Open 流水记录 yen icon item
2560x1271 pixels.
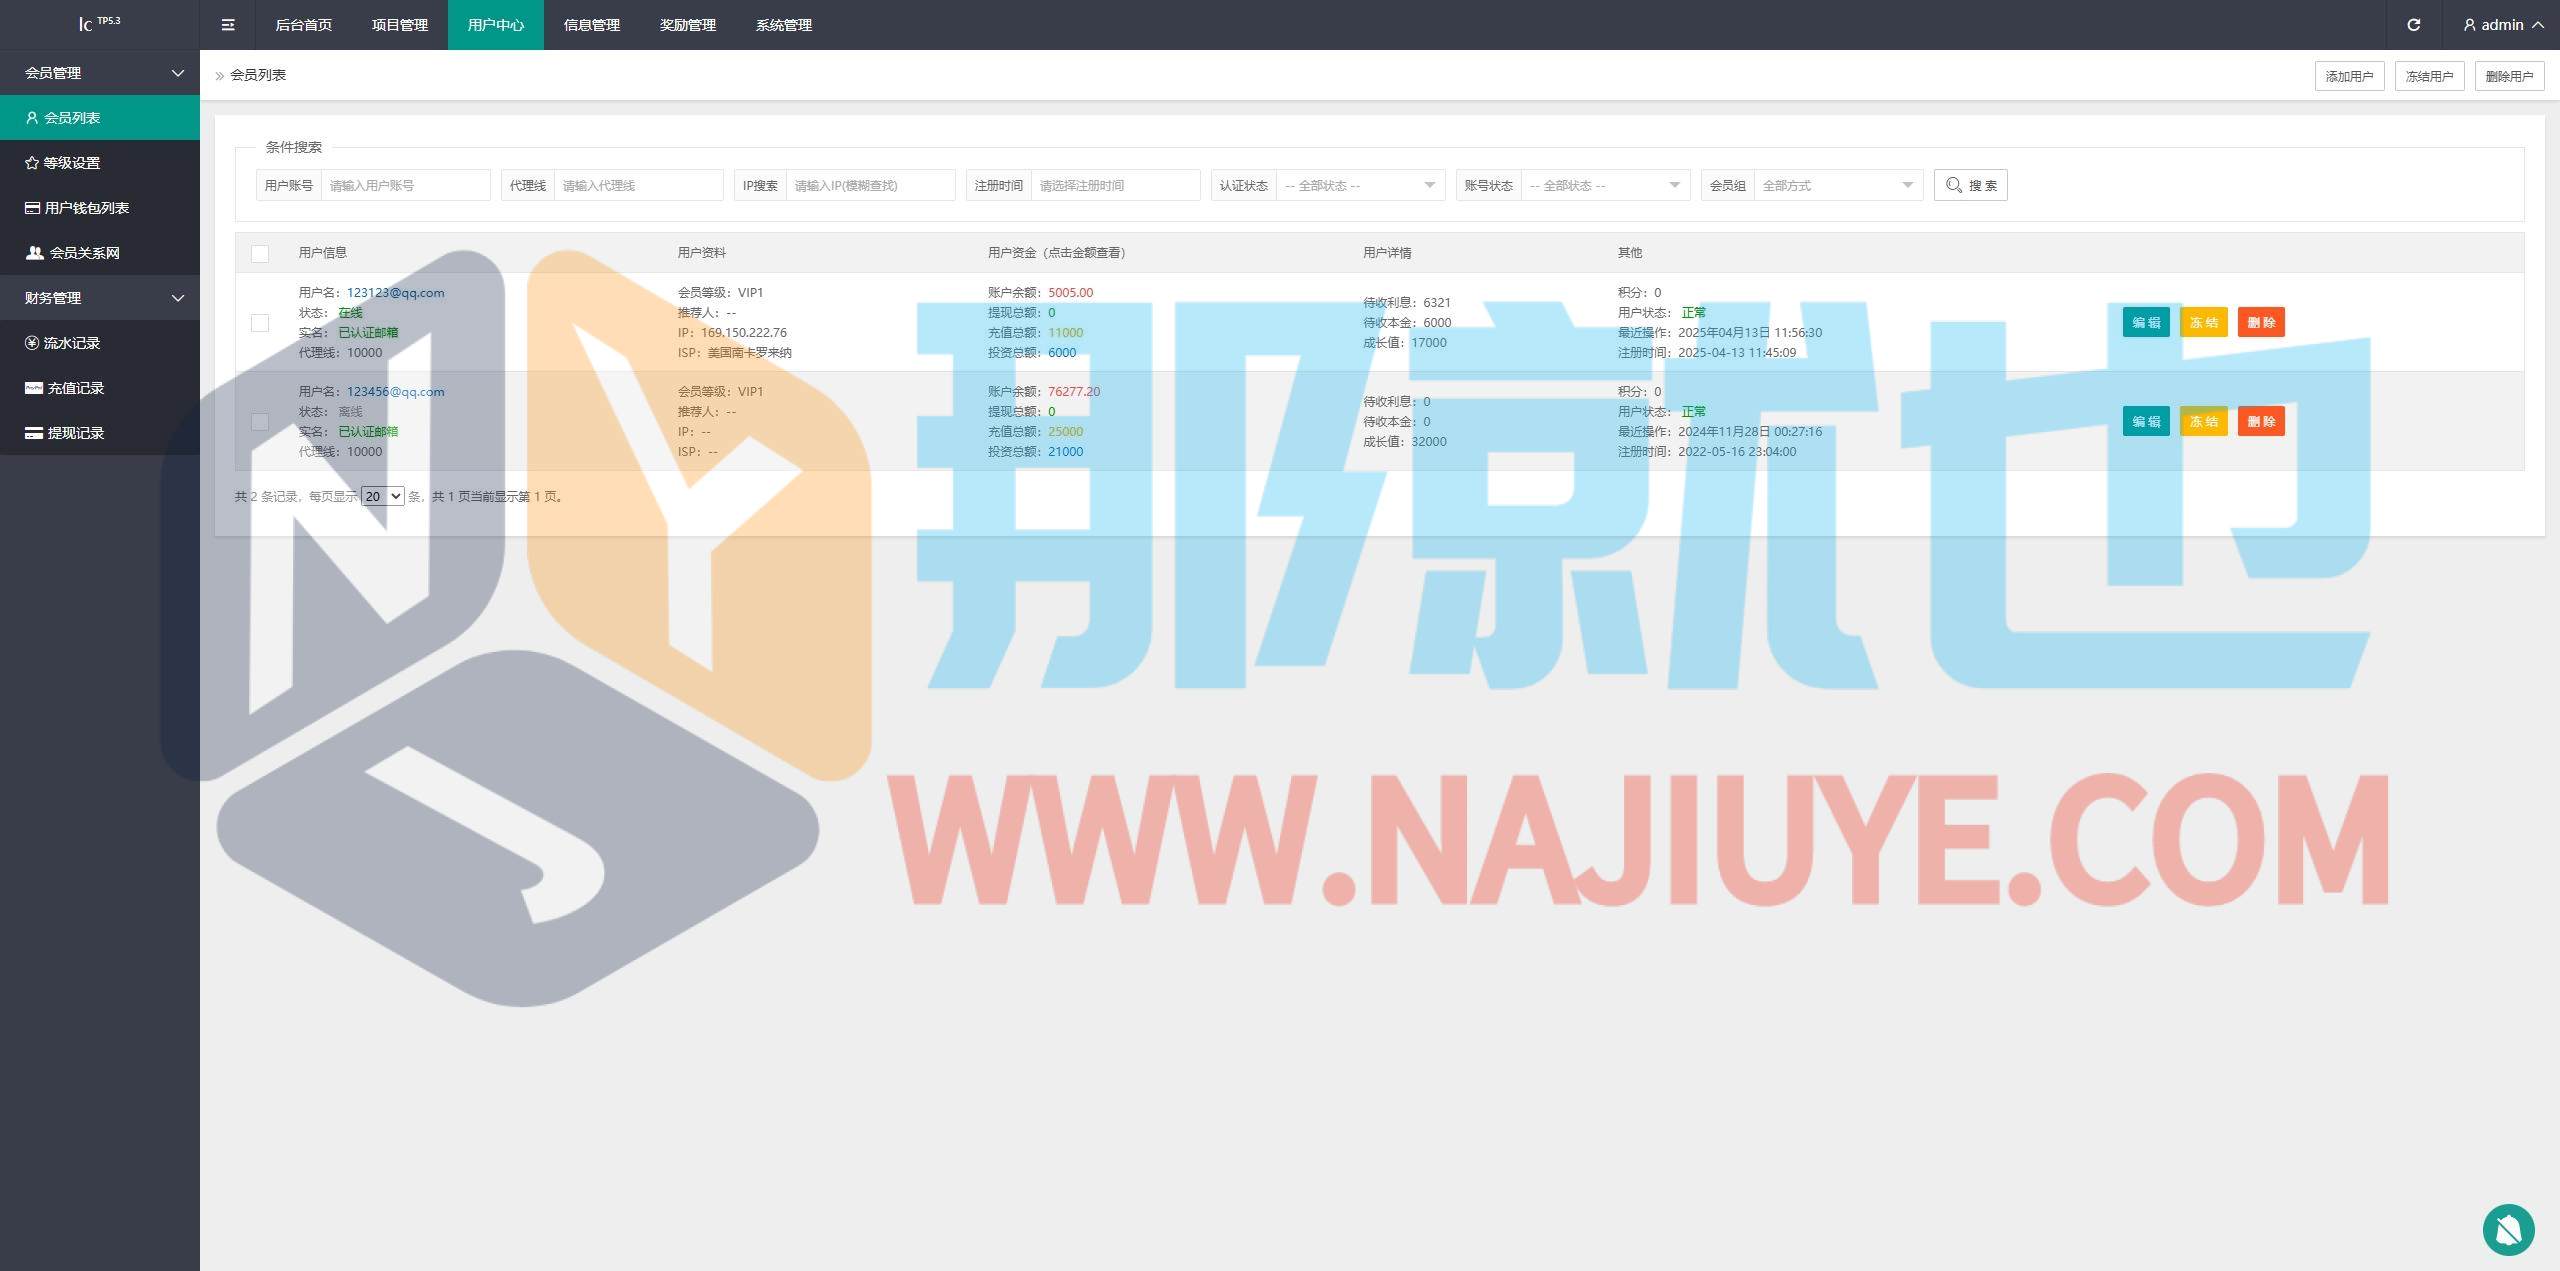click(72, 343)
